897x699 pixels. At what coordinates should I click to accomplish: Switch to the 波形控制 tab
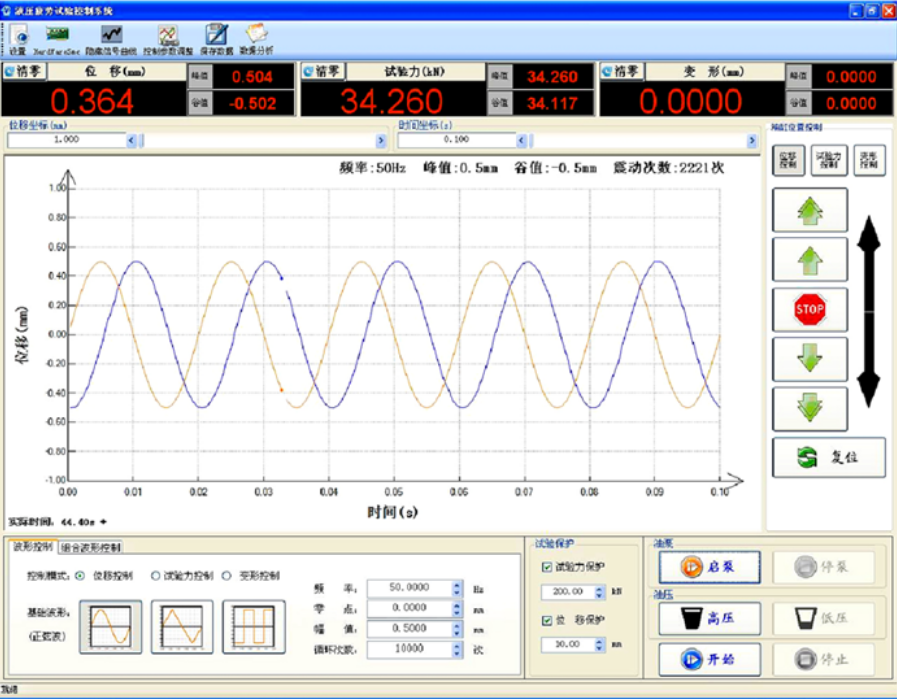[x=32, y=547]
